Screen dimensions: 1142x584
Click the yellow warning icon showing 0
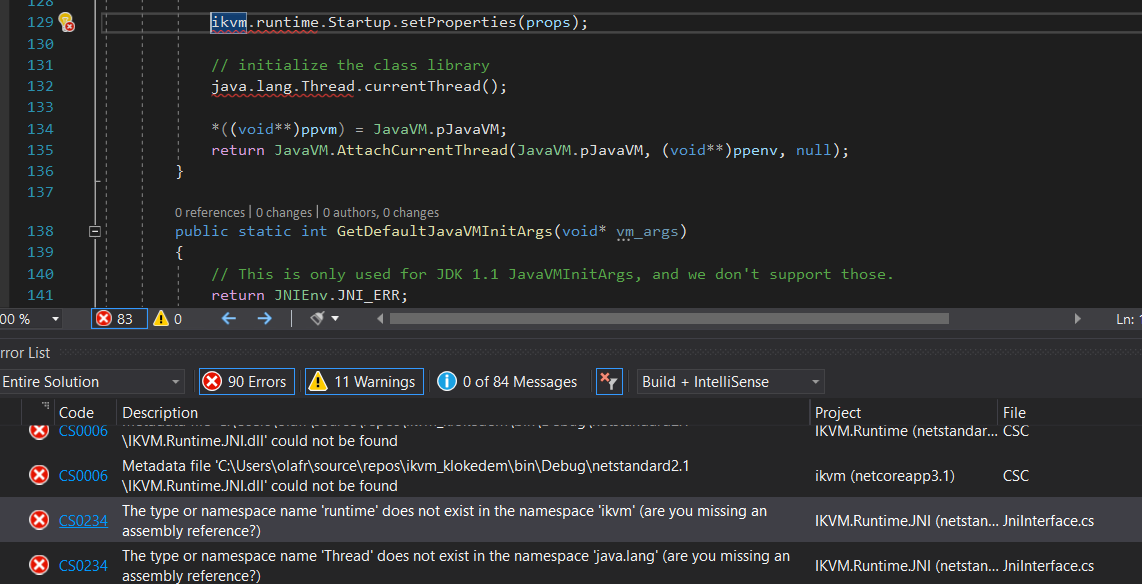pos(162,318)
